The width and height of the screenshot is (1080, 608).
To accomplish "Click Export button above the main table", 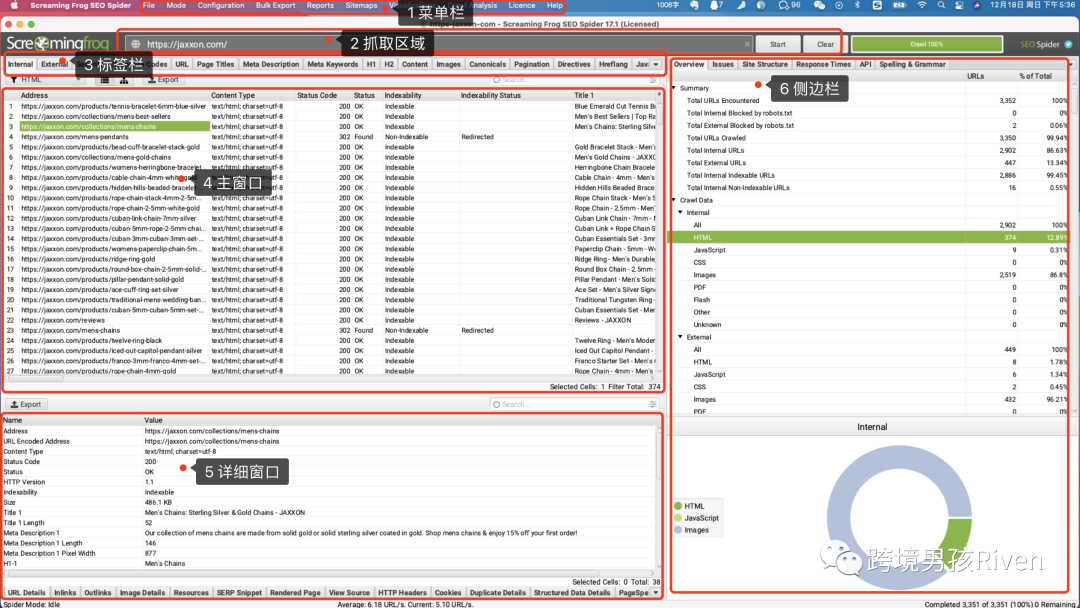I will coord(163,80).
